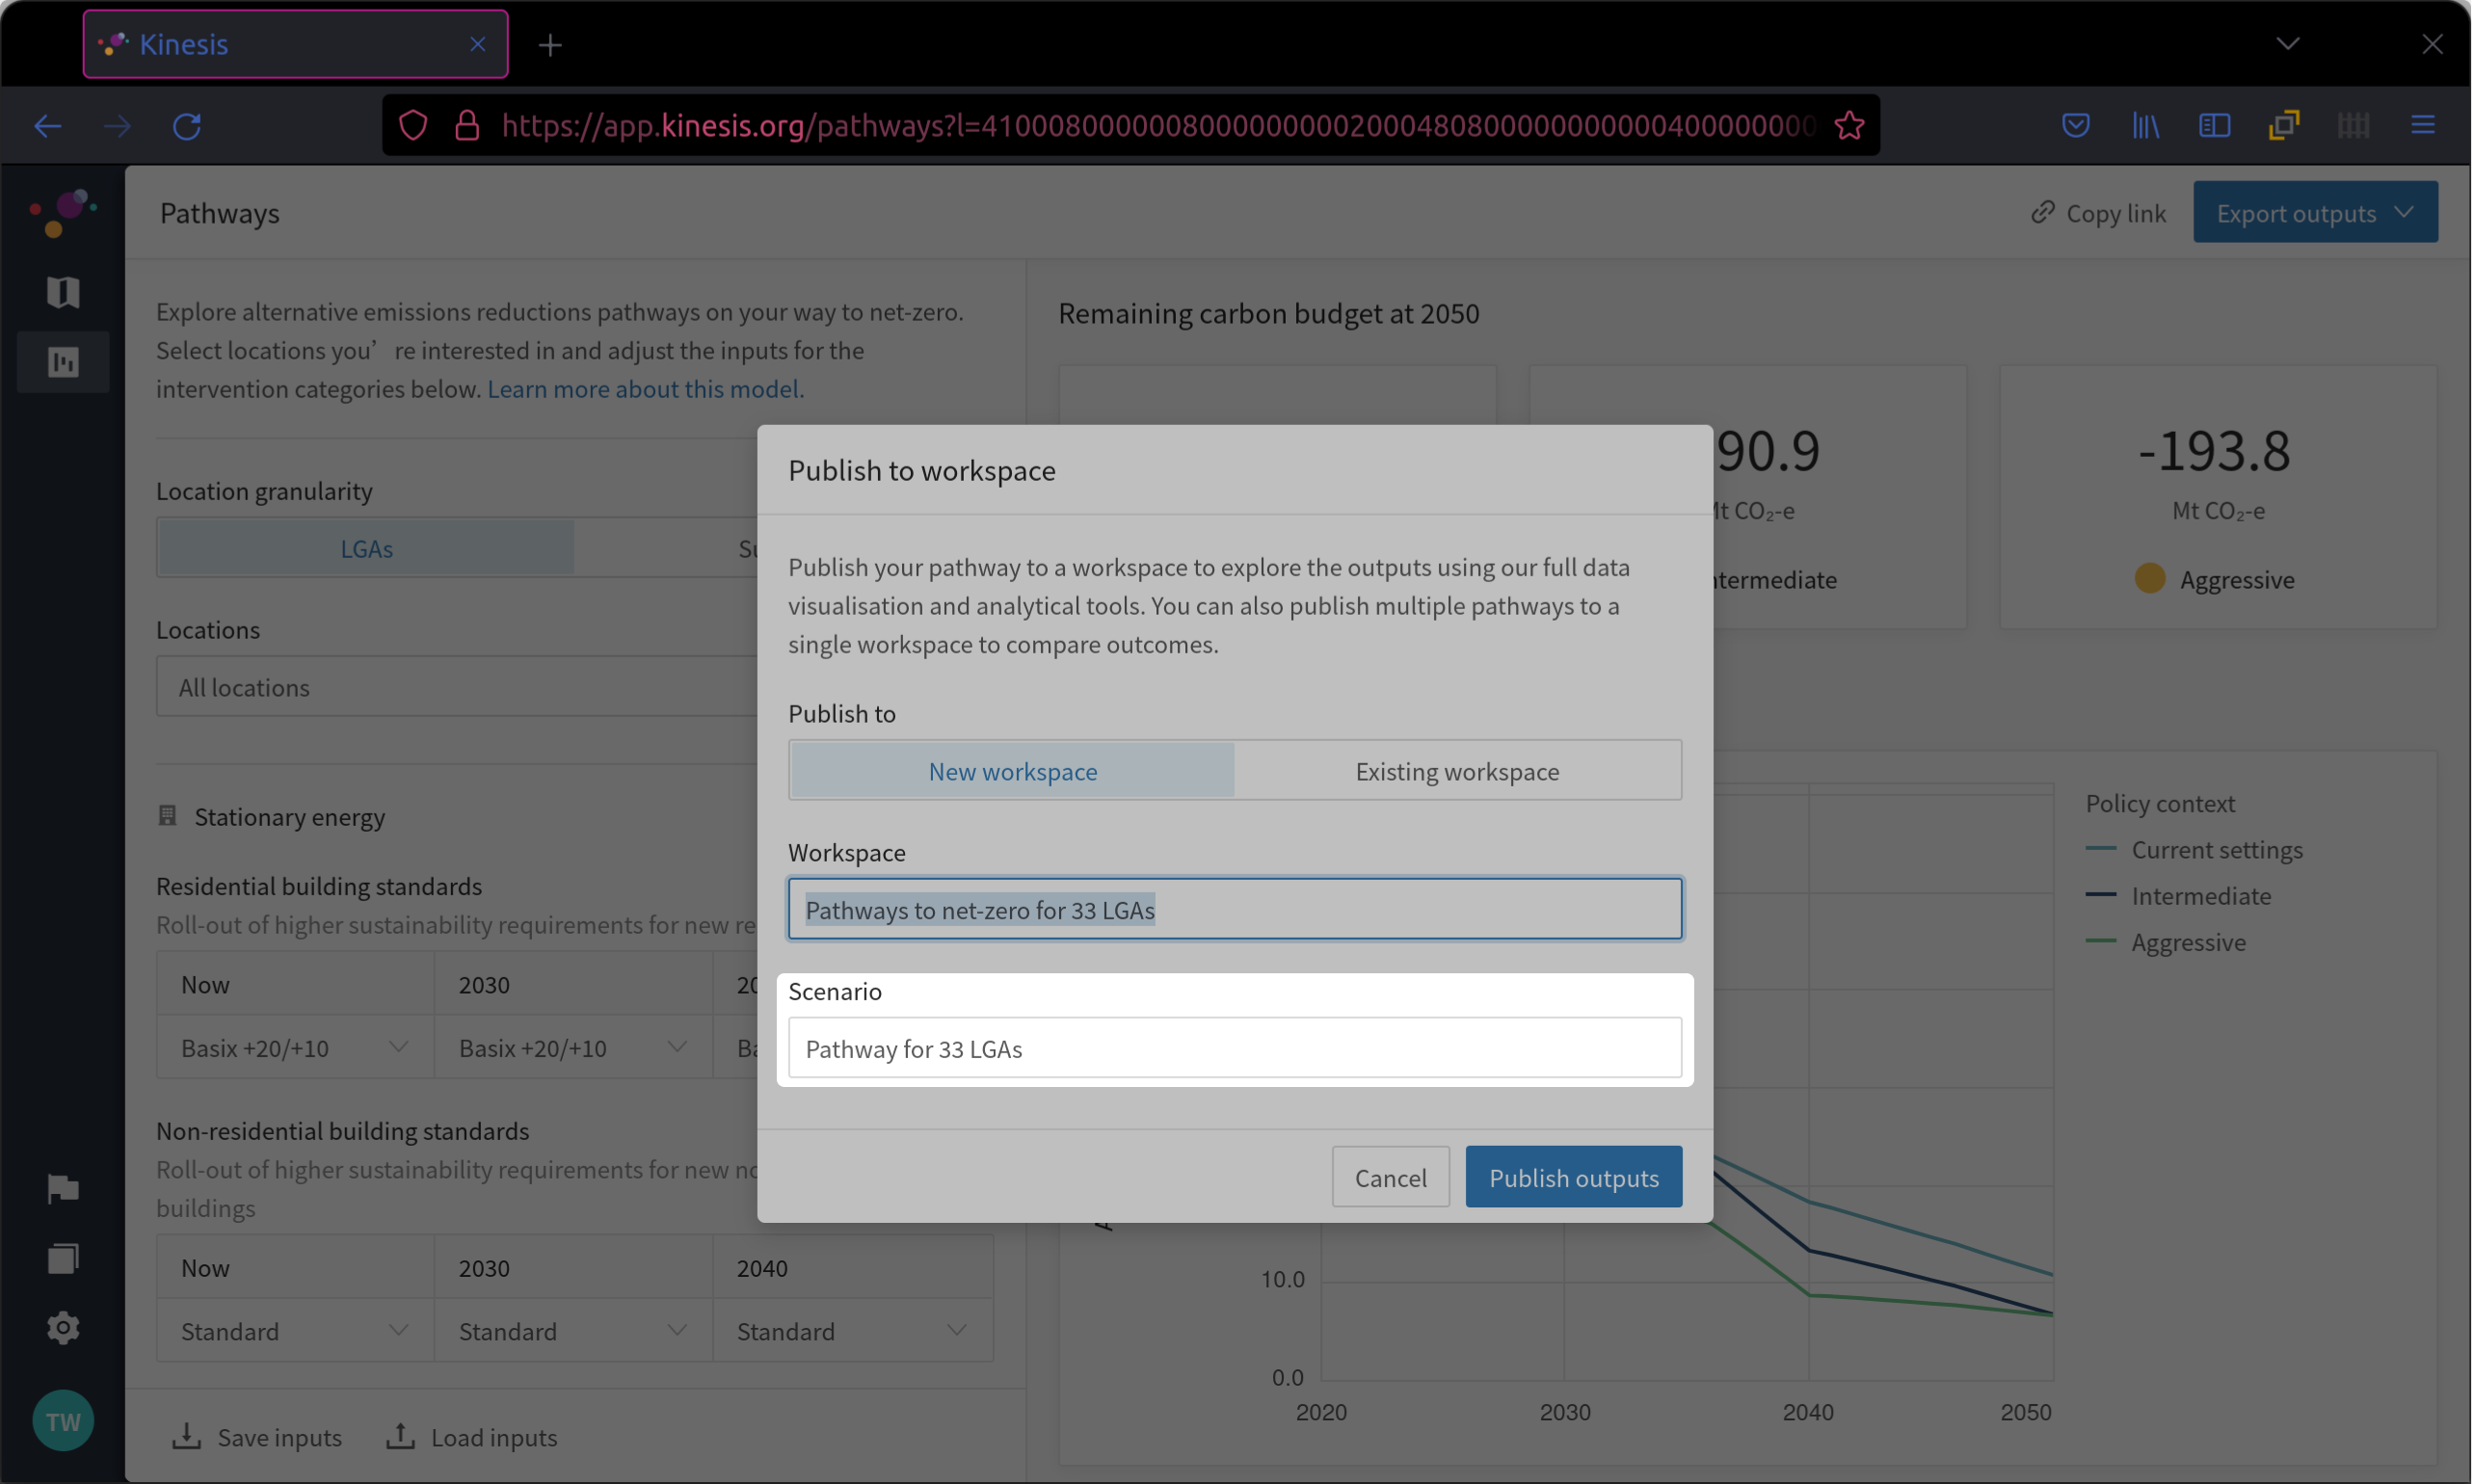This screenshot has width=2472, height=1484.
Task: Click the Save inputs download icon
Action: [x=186, y=1437]
